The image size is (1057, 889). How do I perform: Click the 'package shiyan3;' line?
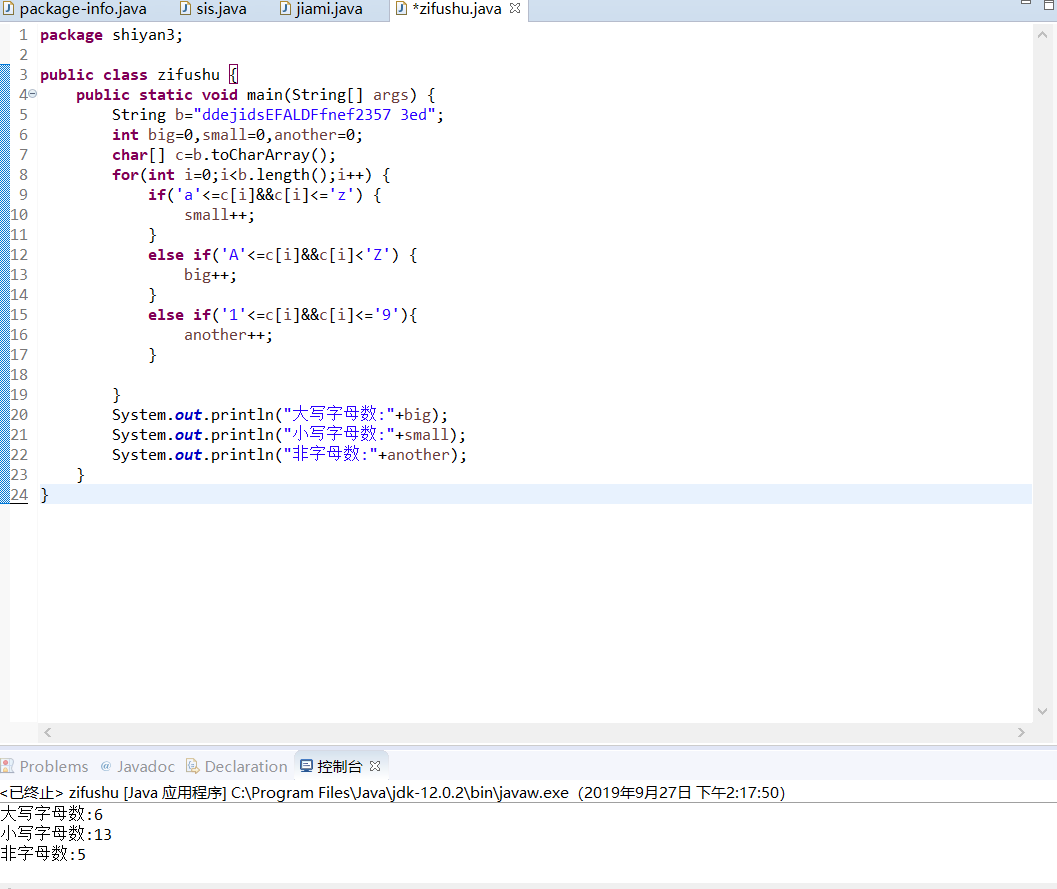(111, 35)
